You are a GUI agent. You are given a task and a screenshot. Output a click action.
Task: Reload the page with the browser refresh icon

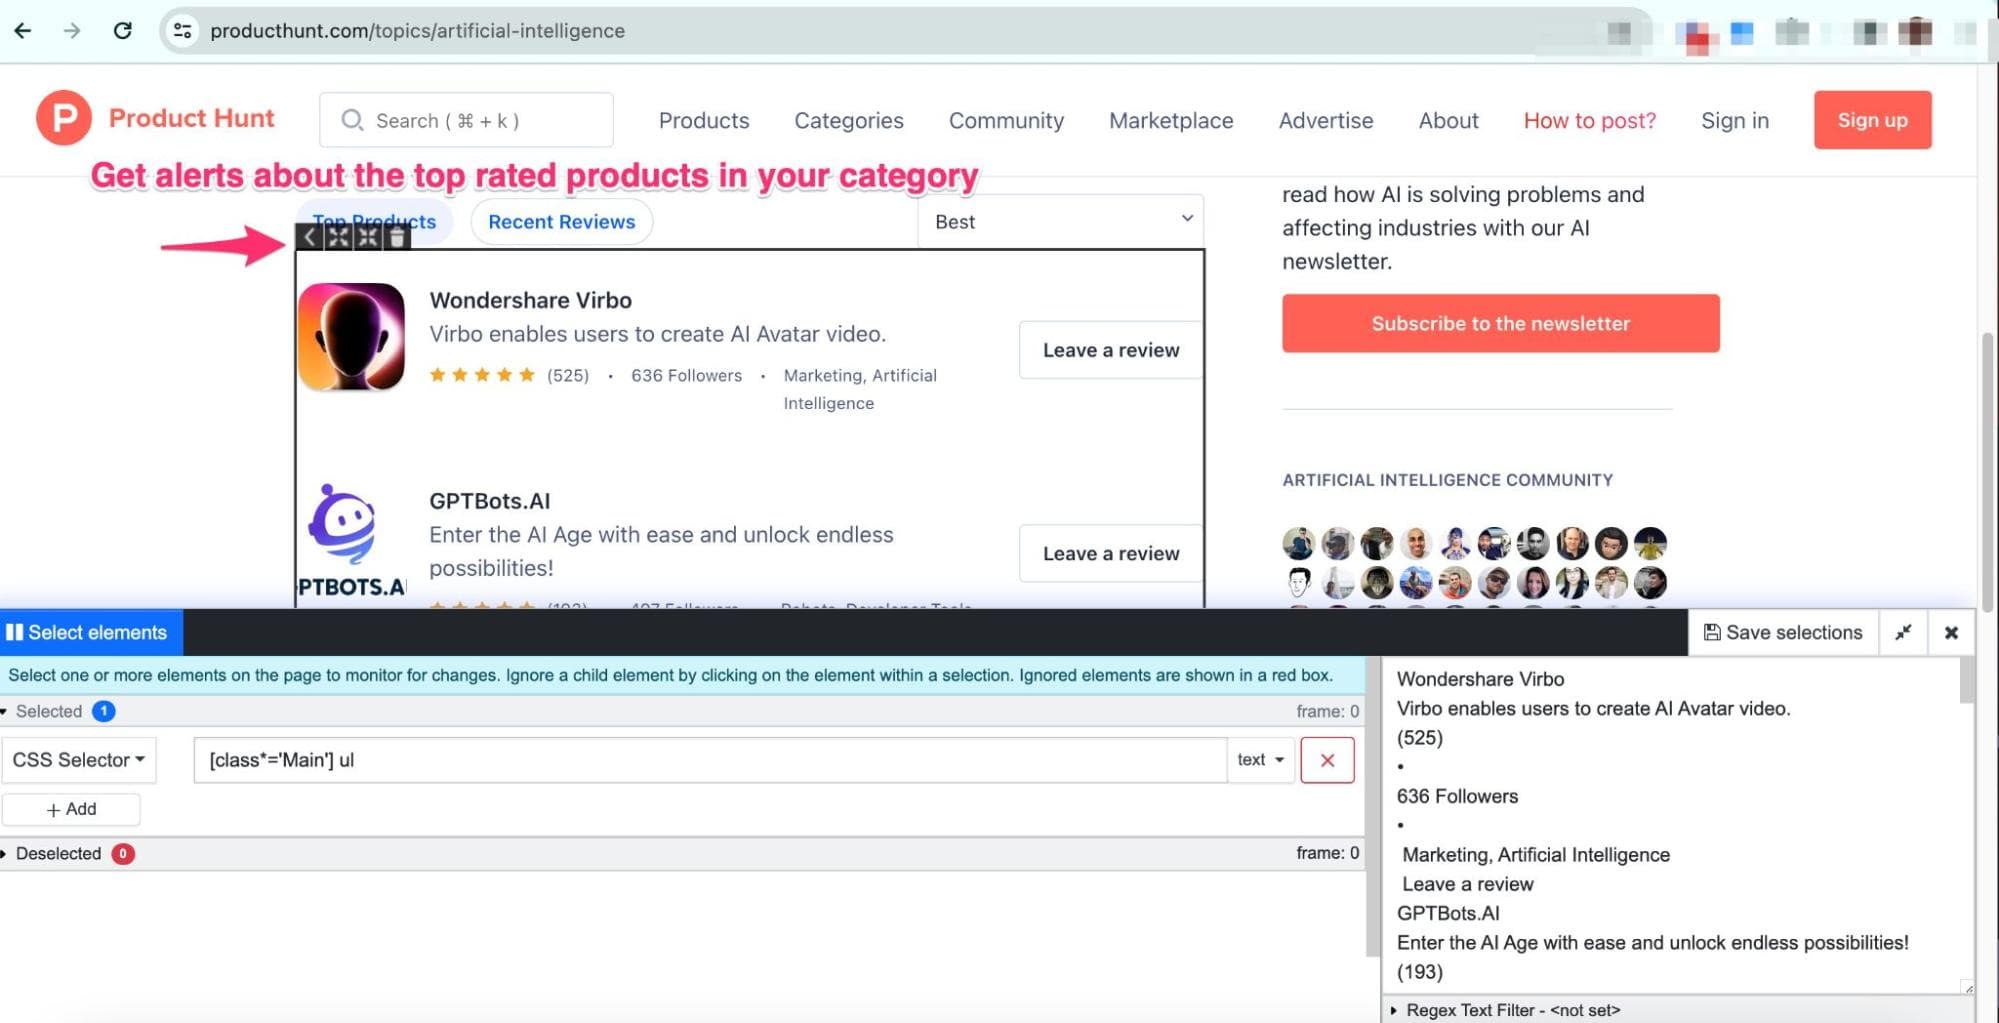coord(123,30)
